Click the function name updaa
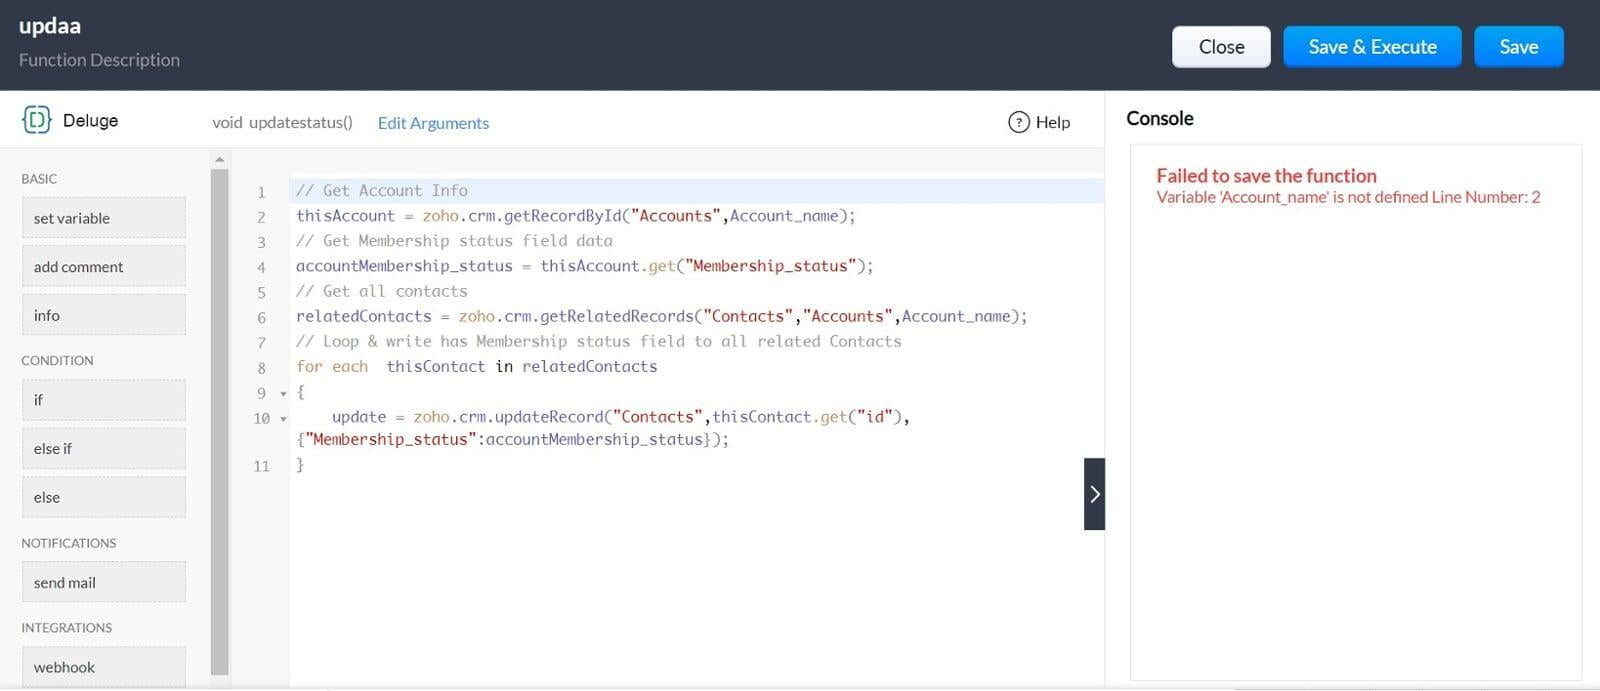The height and width of the screenshot is (691, 1600). click(50, 26)
